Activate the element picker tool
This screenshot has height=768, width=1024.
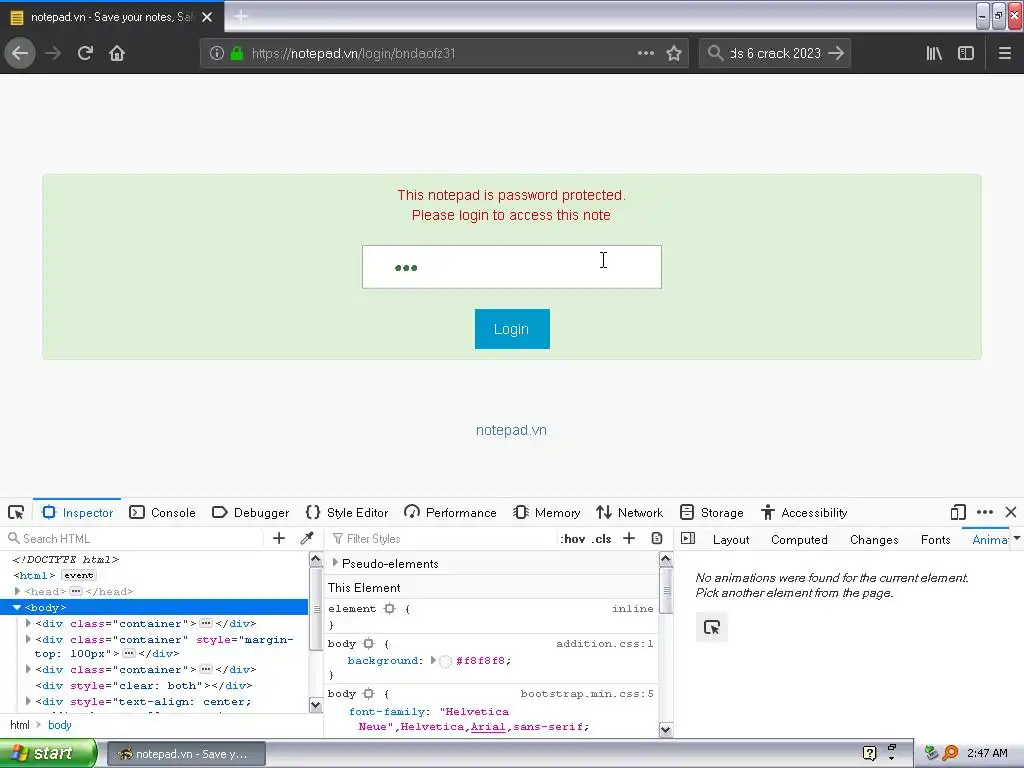16,513
